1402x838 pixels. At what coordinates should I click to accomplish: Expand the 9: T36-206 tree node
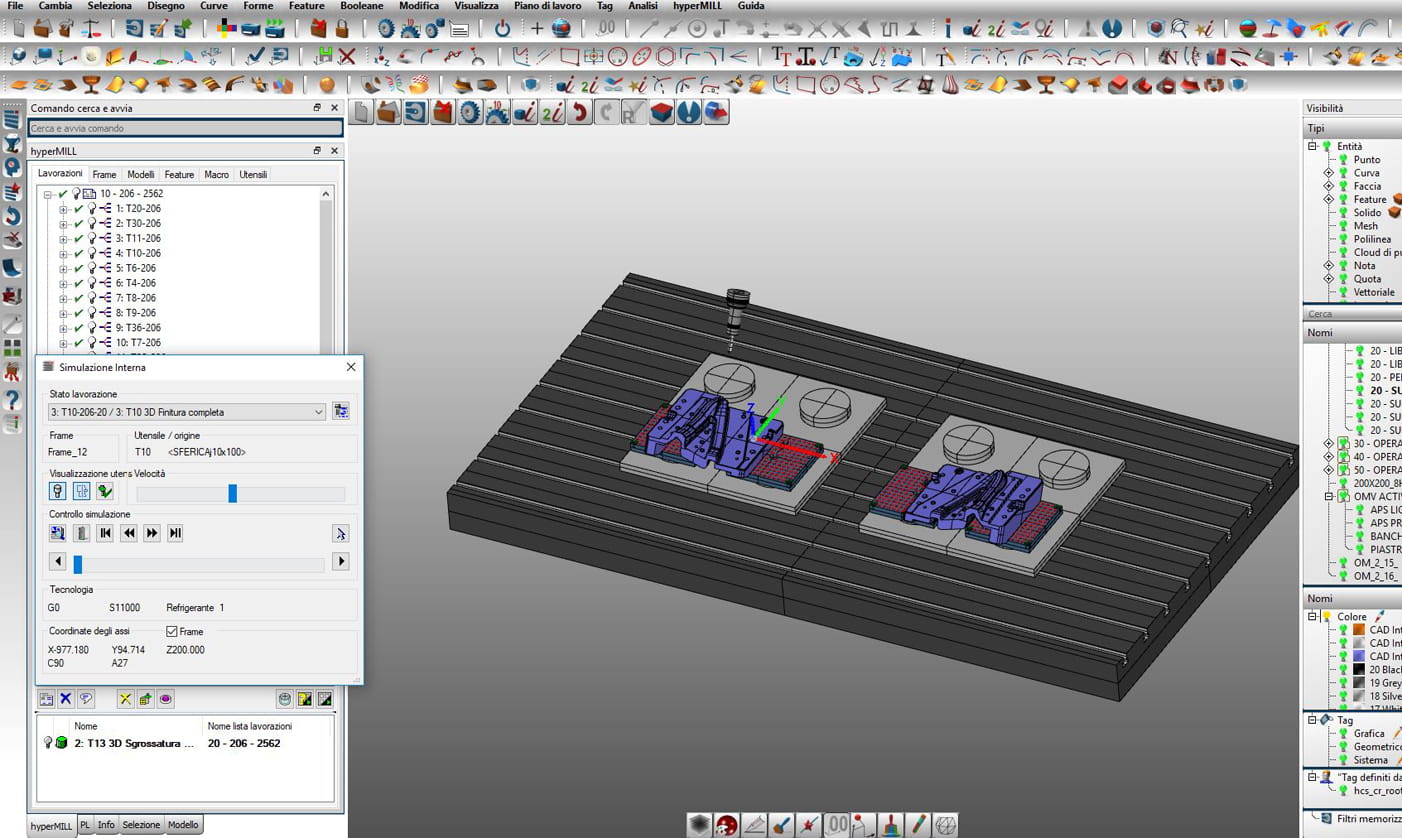[x=63, y=328]
